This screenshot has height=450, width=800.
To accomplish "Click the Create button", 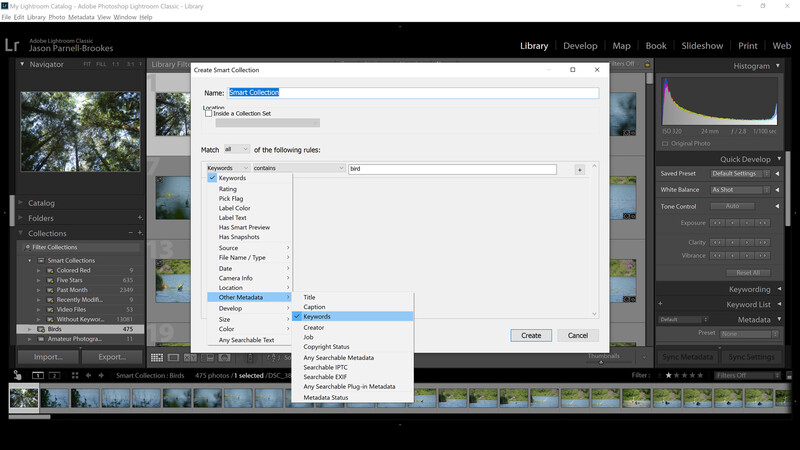I will (x=531, y=335).
